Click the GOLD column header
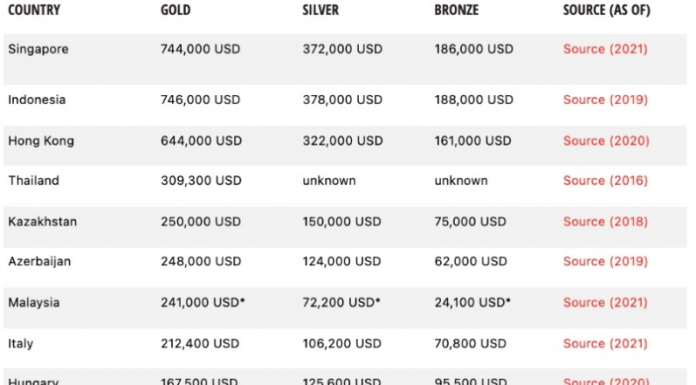 tap(175, 10)
